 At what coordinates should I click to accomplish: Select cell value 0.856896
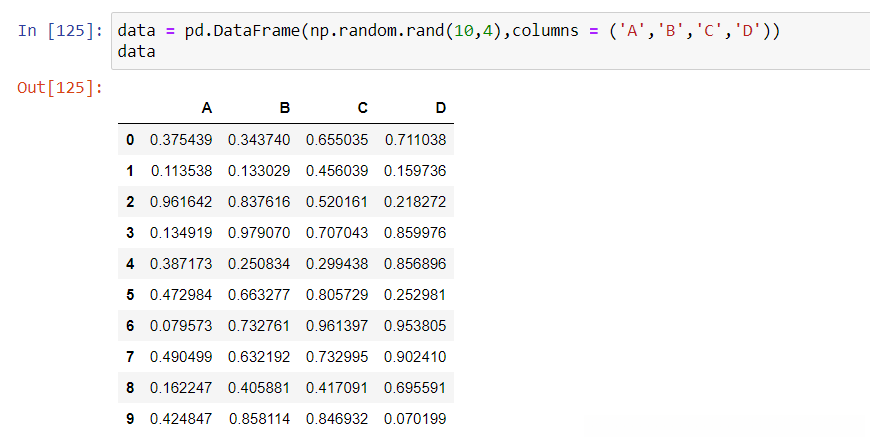415,264
